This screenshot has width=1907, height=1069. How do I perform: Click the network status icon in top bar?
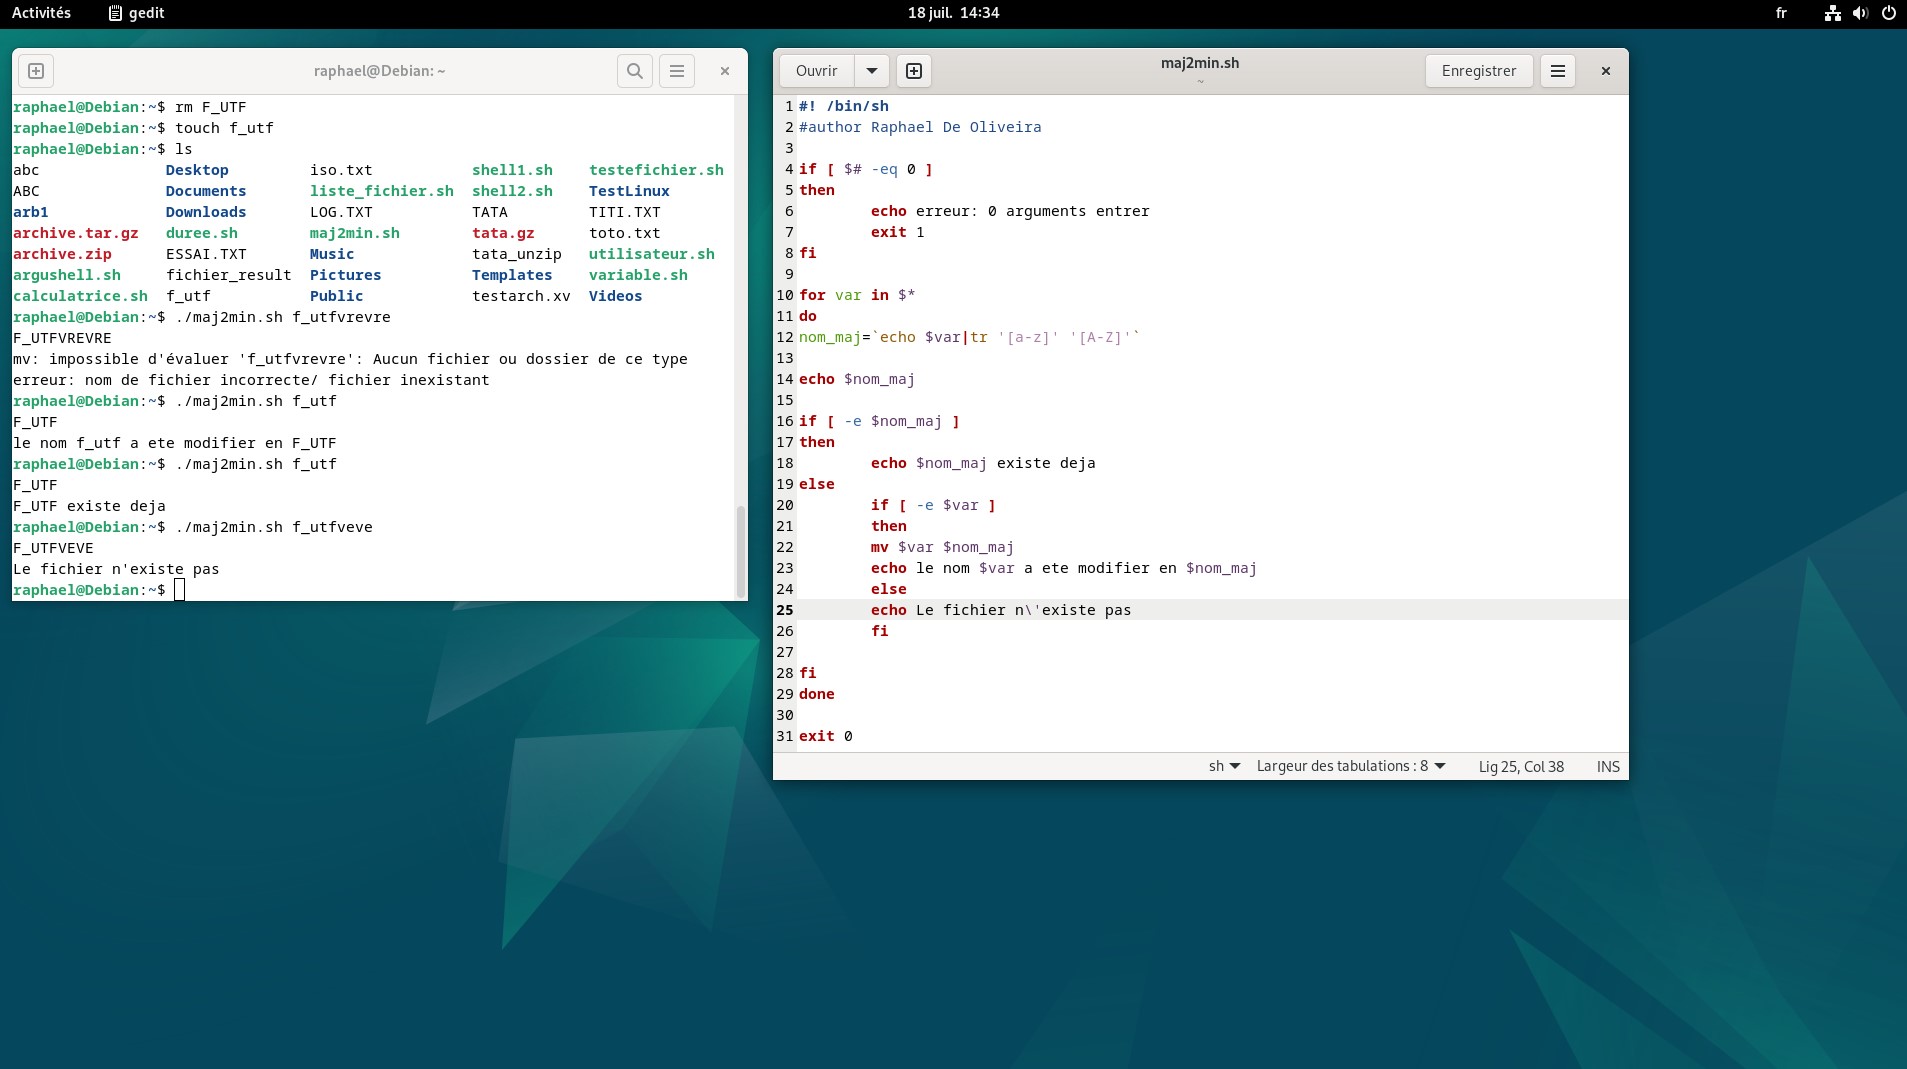click(x=1832, y=13)
